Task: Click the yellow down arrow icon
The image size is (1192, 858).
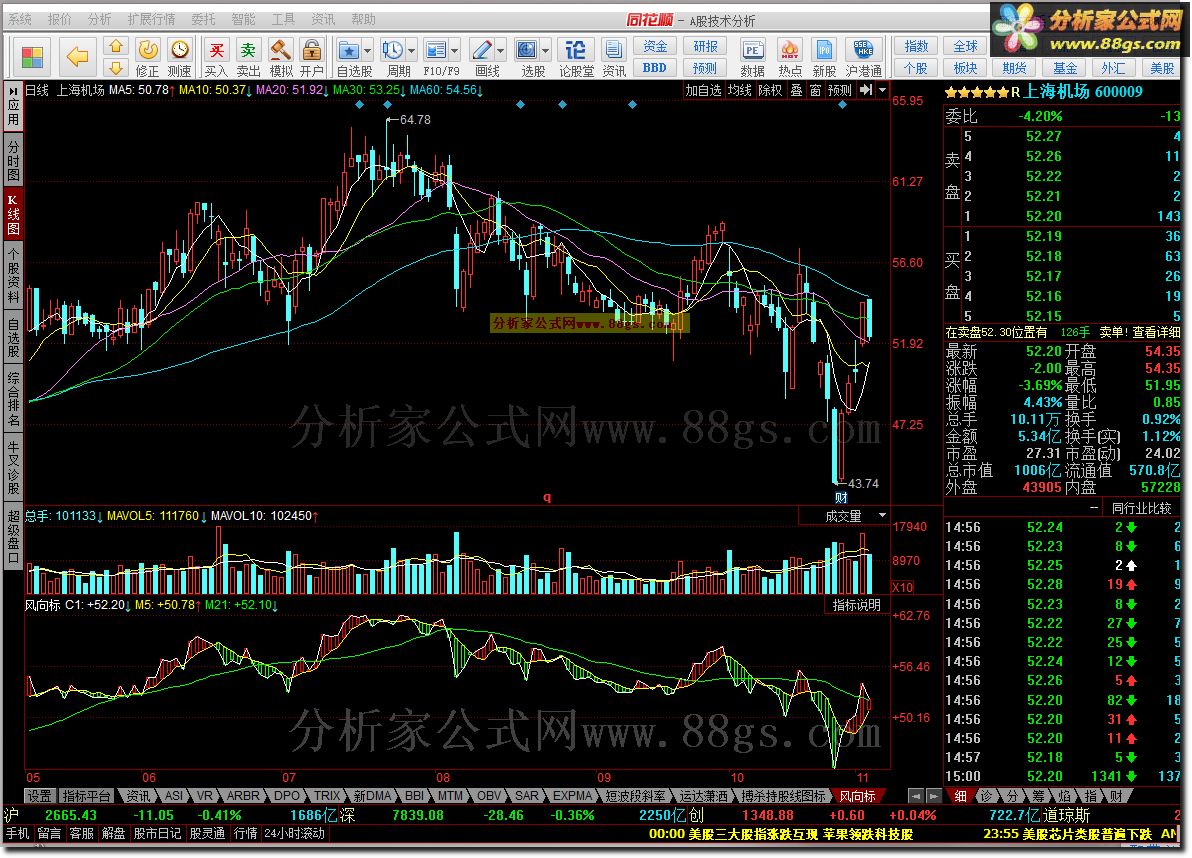Action: pos(116,68)
